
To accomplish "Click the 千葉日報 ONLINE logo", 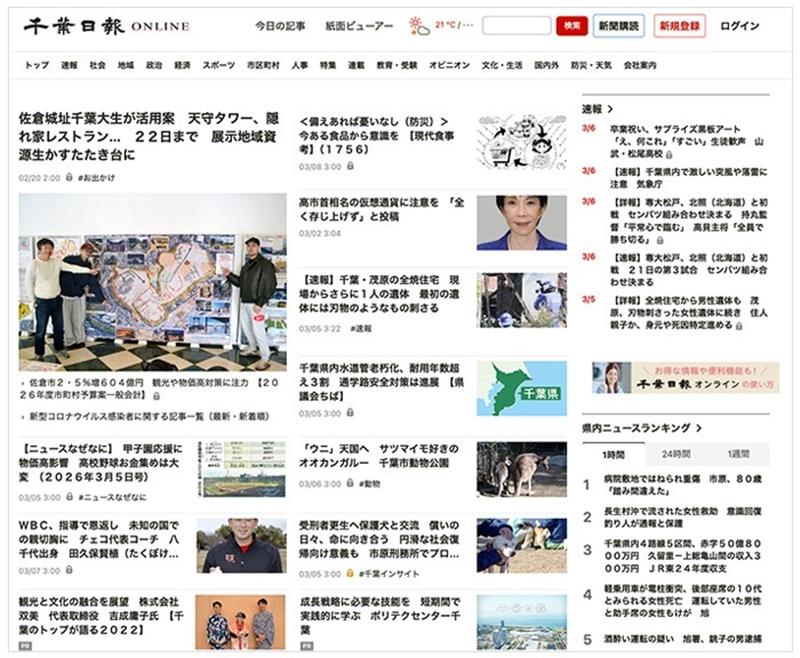I will coord(105,25).
